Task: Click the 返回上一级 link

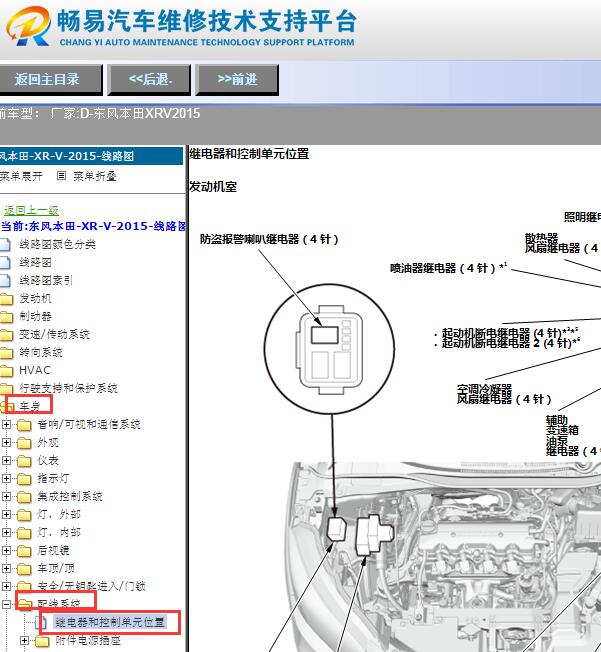Action: tap(31, 210)
